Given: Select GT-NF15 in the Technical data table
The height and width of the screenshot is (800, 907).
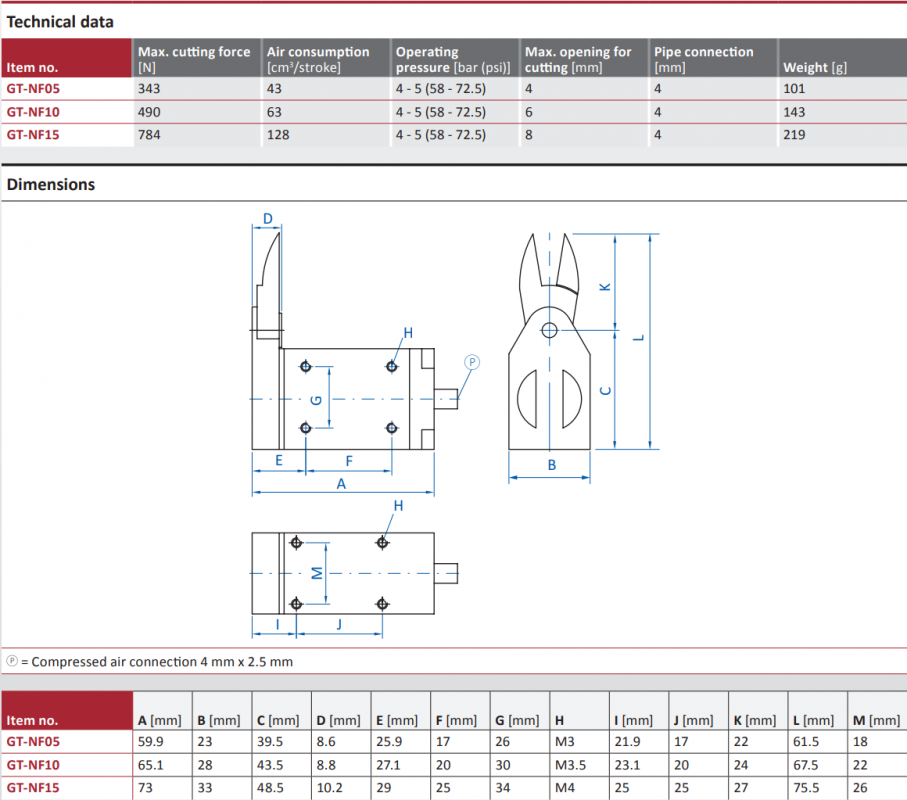Looking at the screenshot, I should coord(33,135).
